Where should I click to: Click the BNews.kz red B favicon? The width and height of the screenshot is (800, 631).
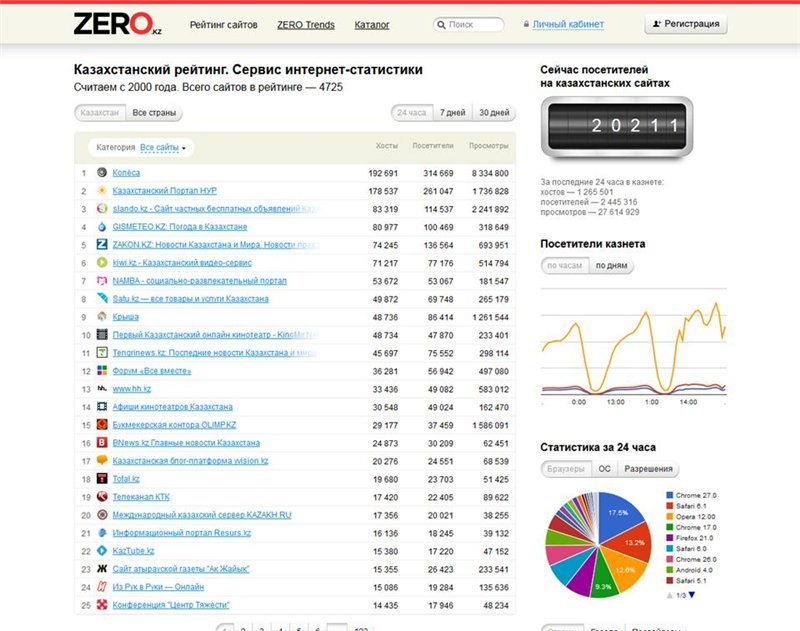pos(102,442)
